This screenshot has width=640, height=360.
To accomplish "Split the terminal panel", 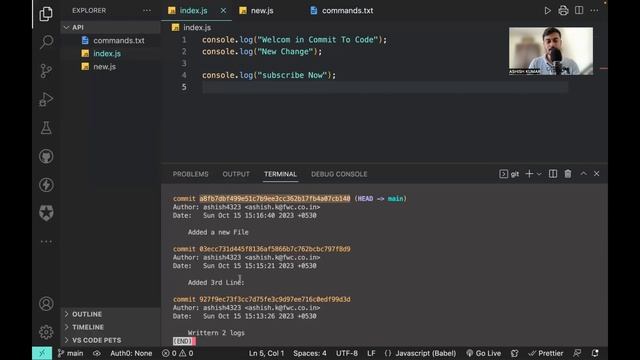I will (553, 174).
